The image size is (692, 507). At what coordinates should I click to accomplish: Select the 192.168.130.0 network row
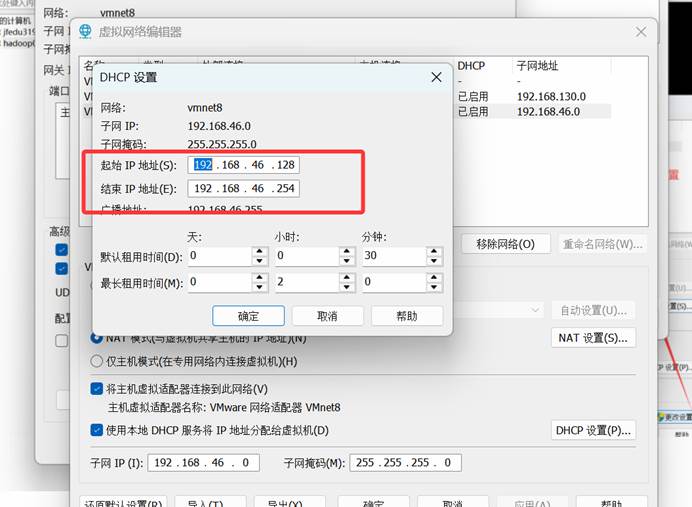click(551, 96)
